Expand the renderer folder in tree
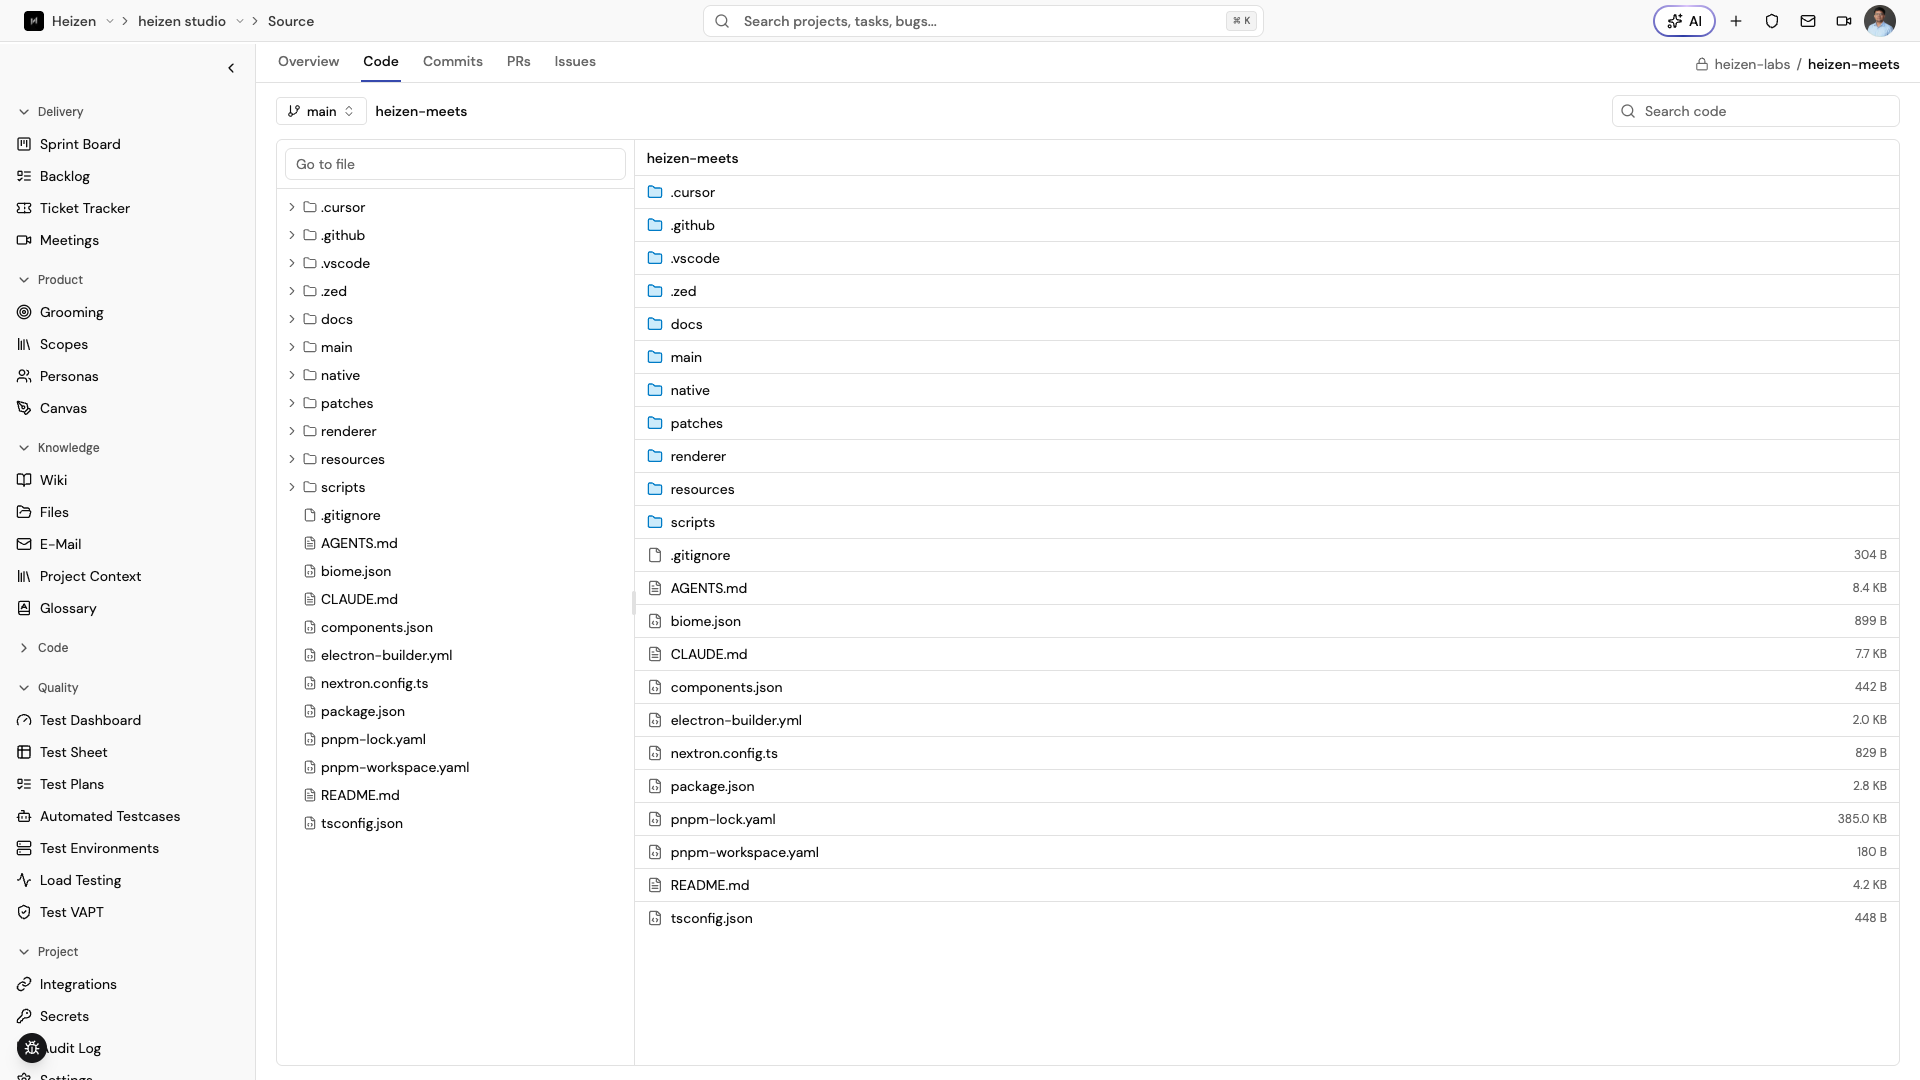Image resolution: width=1920 pixels, height=1080 pixels. coord(292,431)
